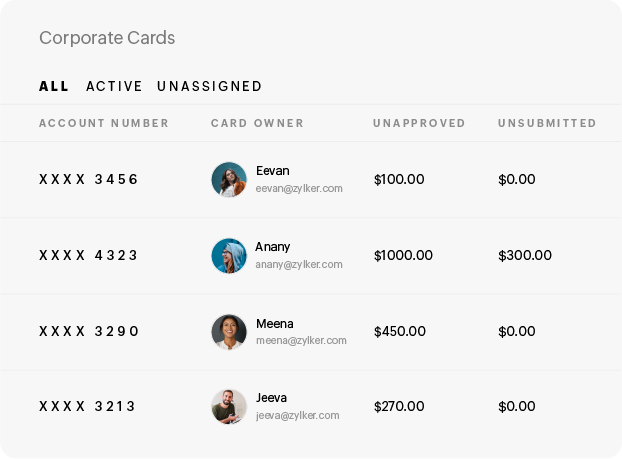Click Anany's $1000.00 unapproved amount
Screen dimensions: 622x459
[x=403, y=256]
